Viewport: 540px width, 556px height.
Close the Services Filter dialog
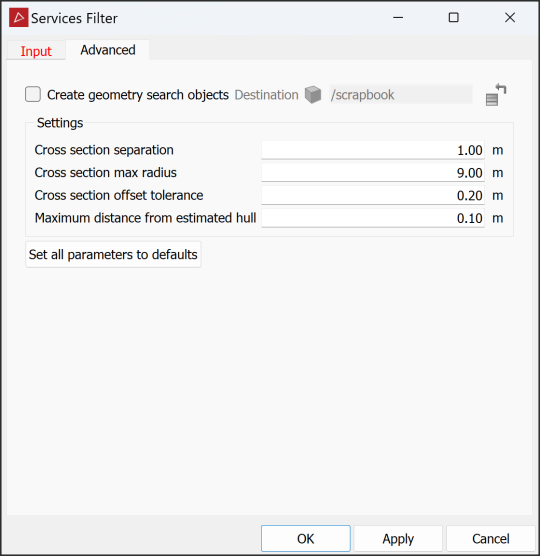tap(510, 17)
